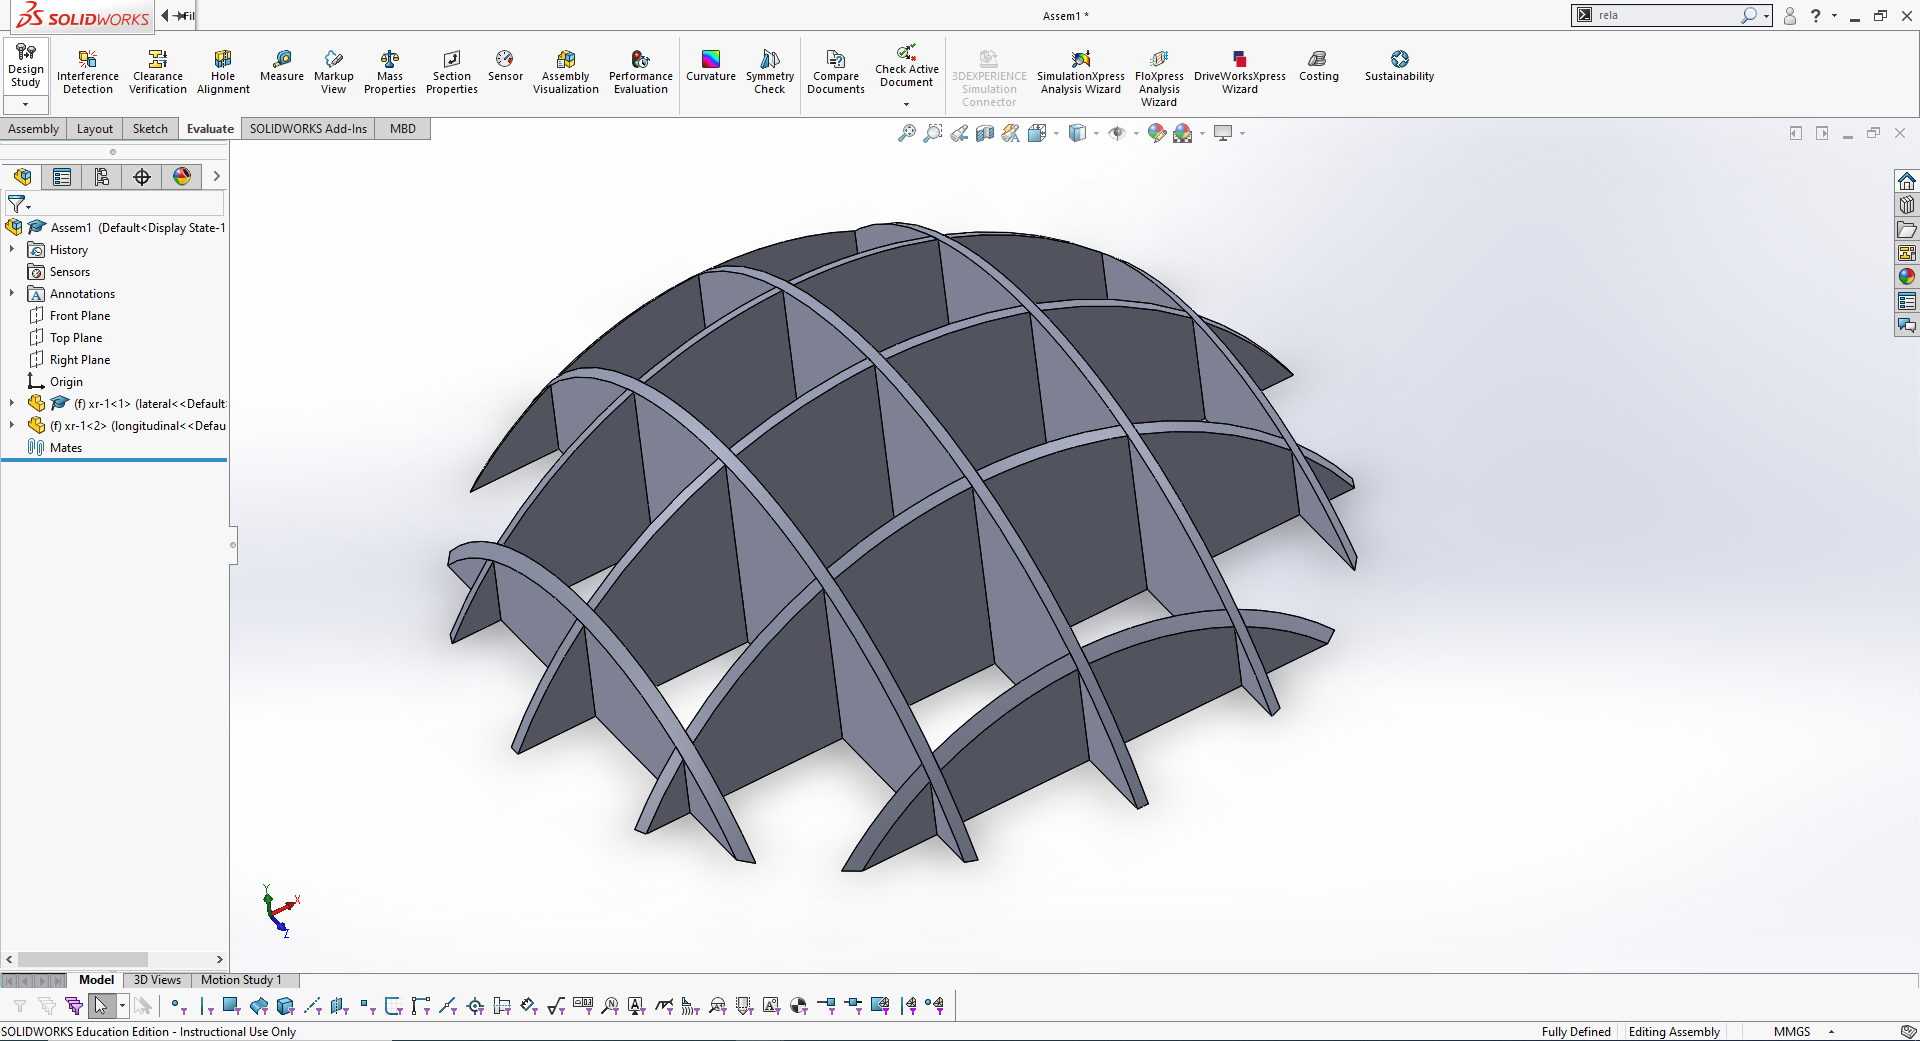1920x1041 pixels.
Task: Toggle Curvature display
Action: [711, 66]
